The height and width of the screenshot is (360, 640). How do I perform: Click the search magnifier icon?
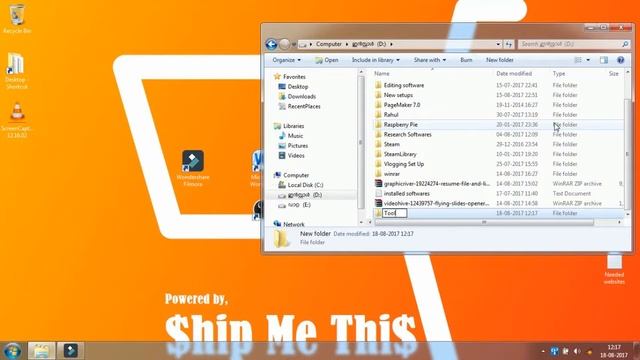pyautogui.click(x=625, y=44)
